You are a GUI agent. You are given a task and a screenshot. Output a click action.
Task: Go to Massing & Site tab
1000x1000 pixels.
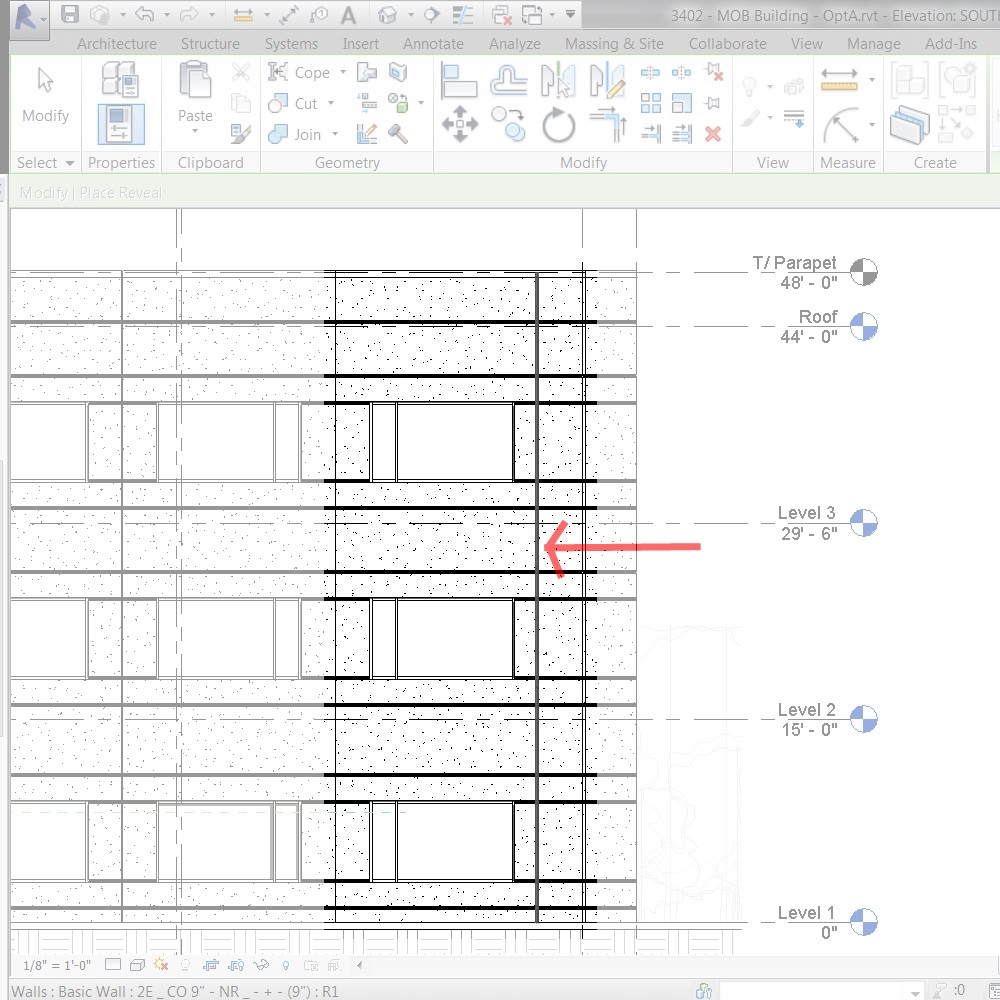pos(614,43)
